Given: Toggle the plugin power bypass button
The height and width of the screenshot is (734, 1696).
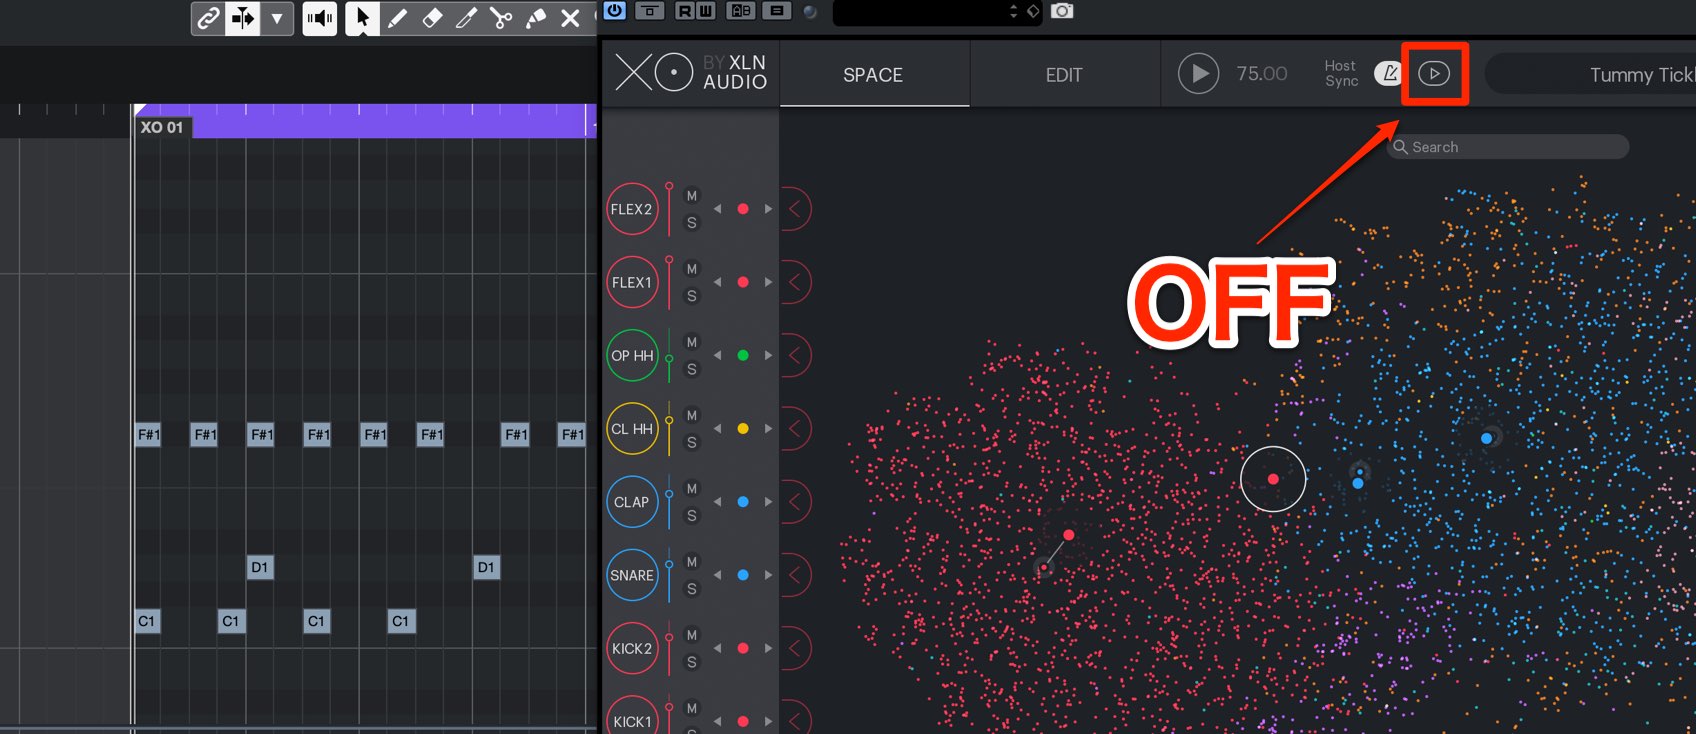Looking at the screenshot, I should click(615, 11).
